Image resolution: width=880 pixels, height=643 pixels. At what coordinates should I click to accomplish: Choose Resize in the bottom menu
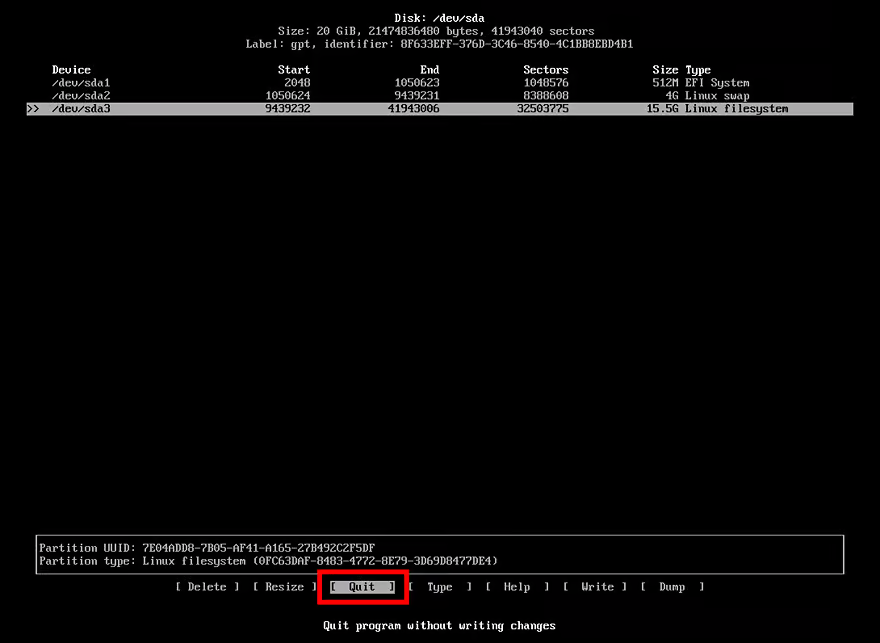tap(284, 587)
